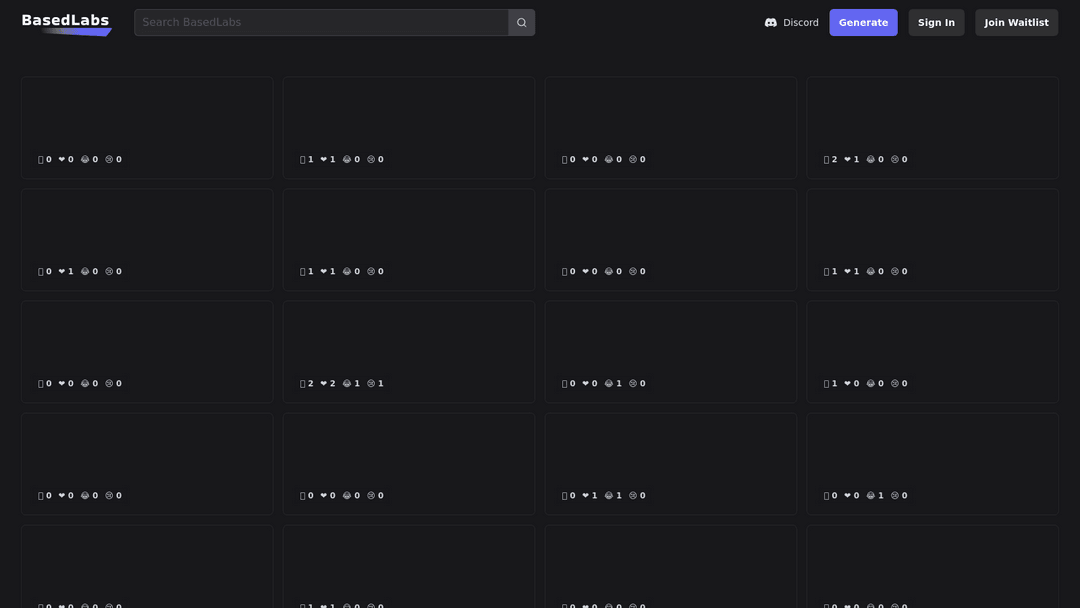Viewport: 1080px width, 608px height.
Task: Click the Join Waitlist button
Action: pos(1016,23)
